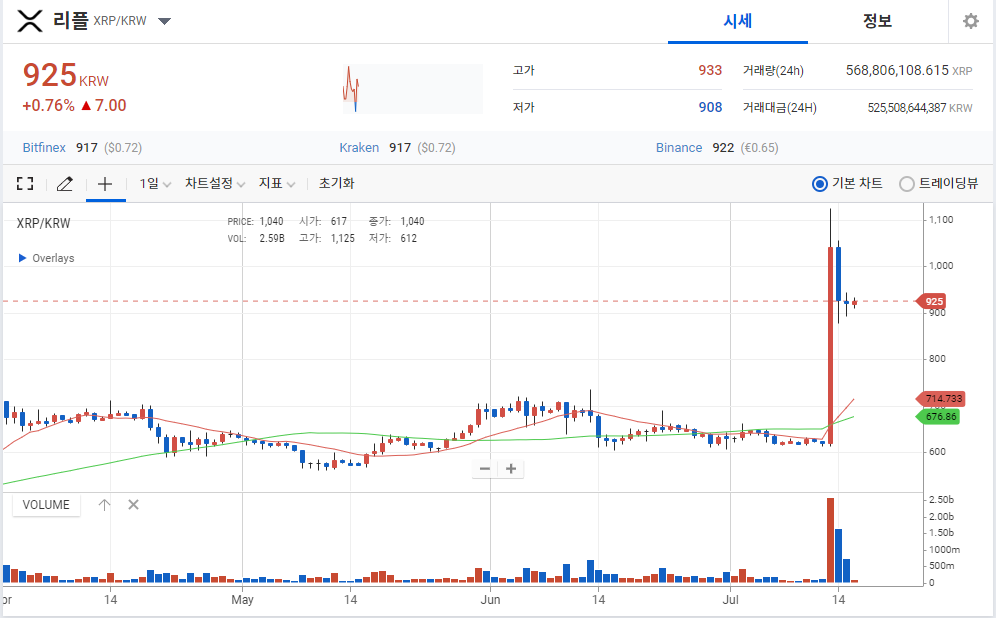Click the VOL 2.59B readout
The height and width of the screenshot is (618, 996).
coord(256,239)
